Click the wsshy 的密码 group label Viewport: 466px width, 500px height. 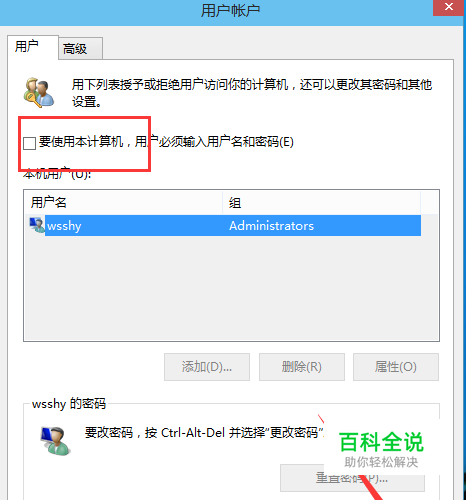point(69,404)
